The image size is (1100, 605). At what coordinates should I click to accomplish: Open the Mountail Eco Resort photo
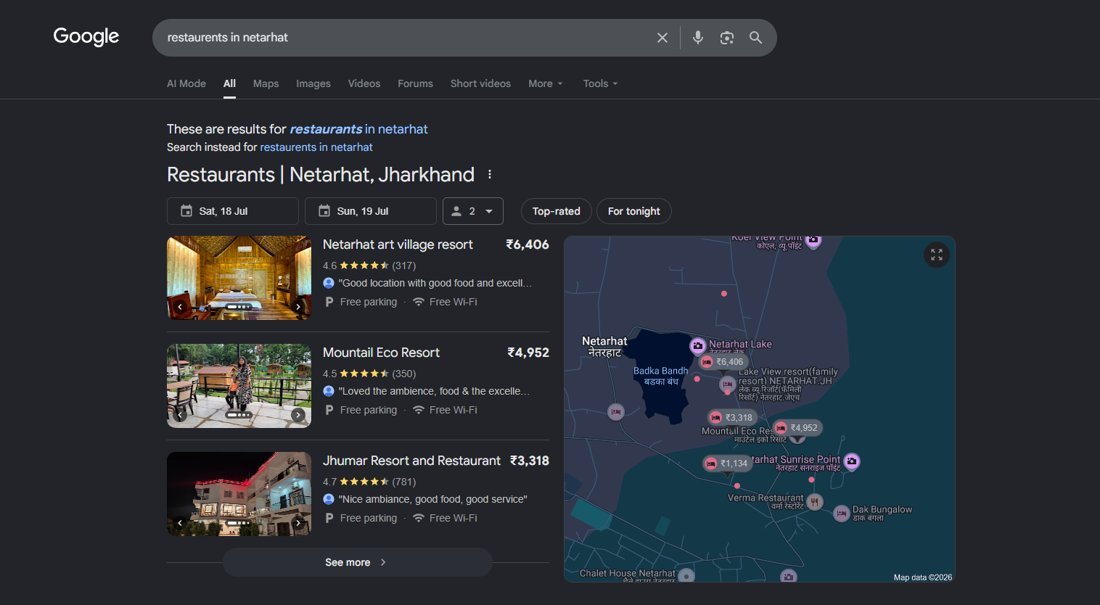point(239,386)
